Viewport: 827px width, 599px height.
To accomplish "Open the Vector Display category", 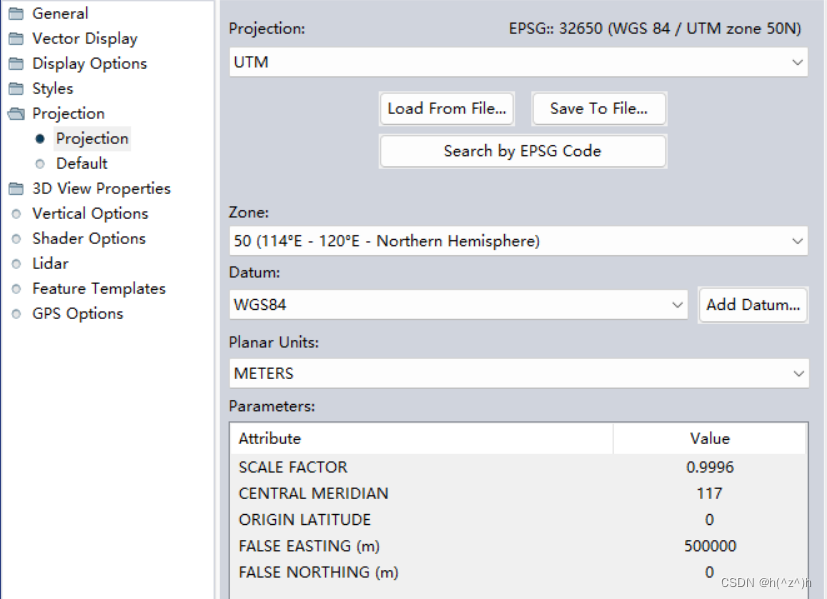I will click(85, 38).
